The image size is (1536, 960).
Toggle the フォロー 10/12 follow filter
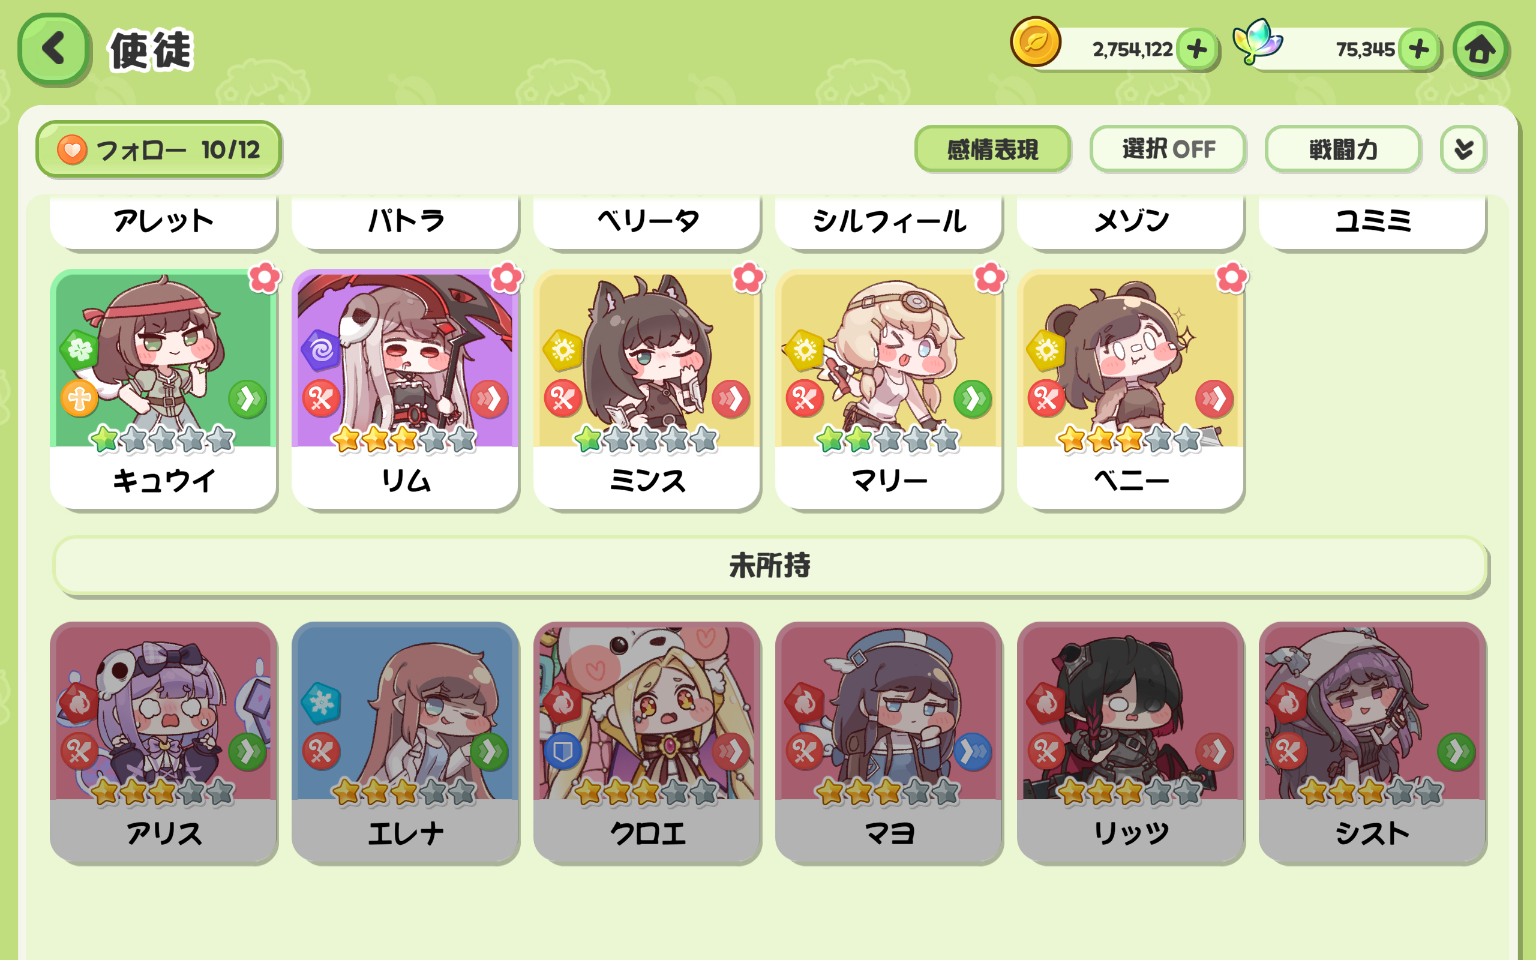[x=159, y=150]
